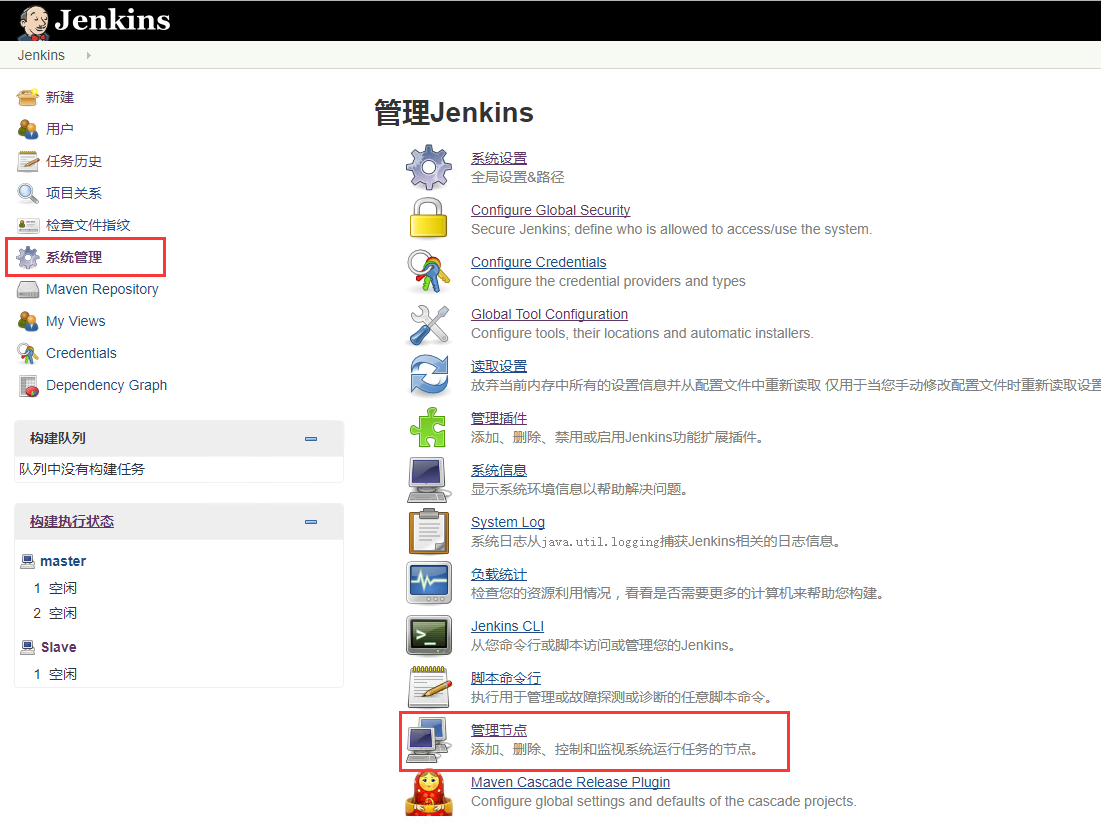The image size is (1101, 823).
Task: Click the Maven Repository drive icon
Action: (28, 289)
